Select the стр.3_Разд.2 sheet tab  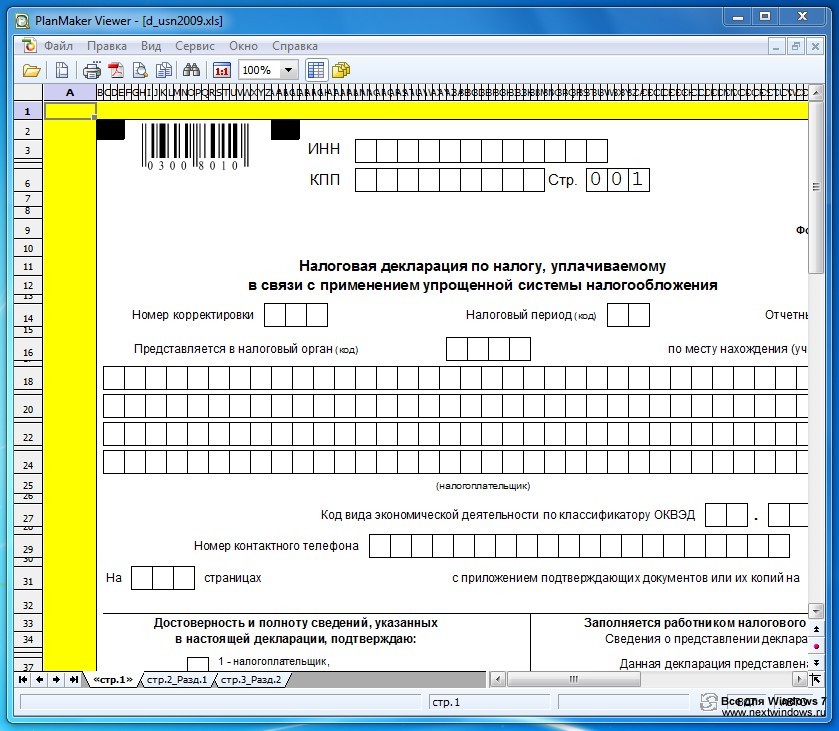(250, 680)
